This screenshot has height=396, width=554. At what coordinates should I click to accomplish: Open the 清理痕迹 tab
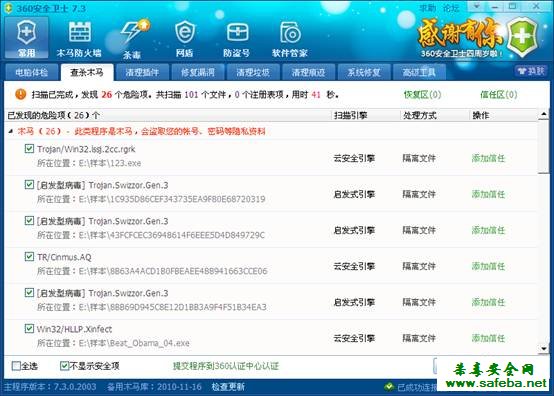pos(308,72)
